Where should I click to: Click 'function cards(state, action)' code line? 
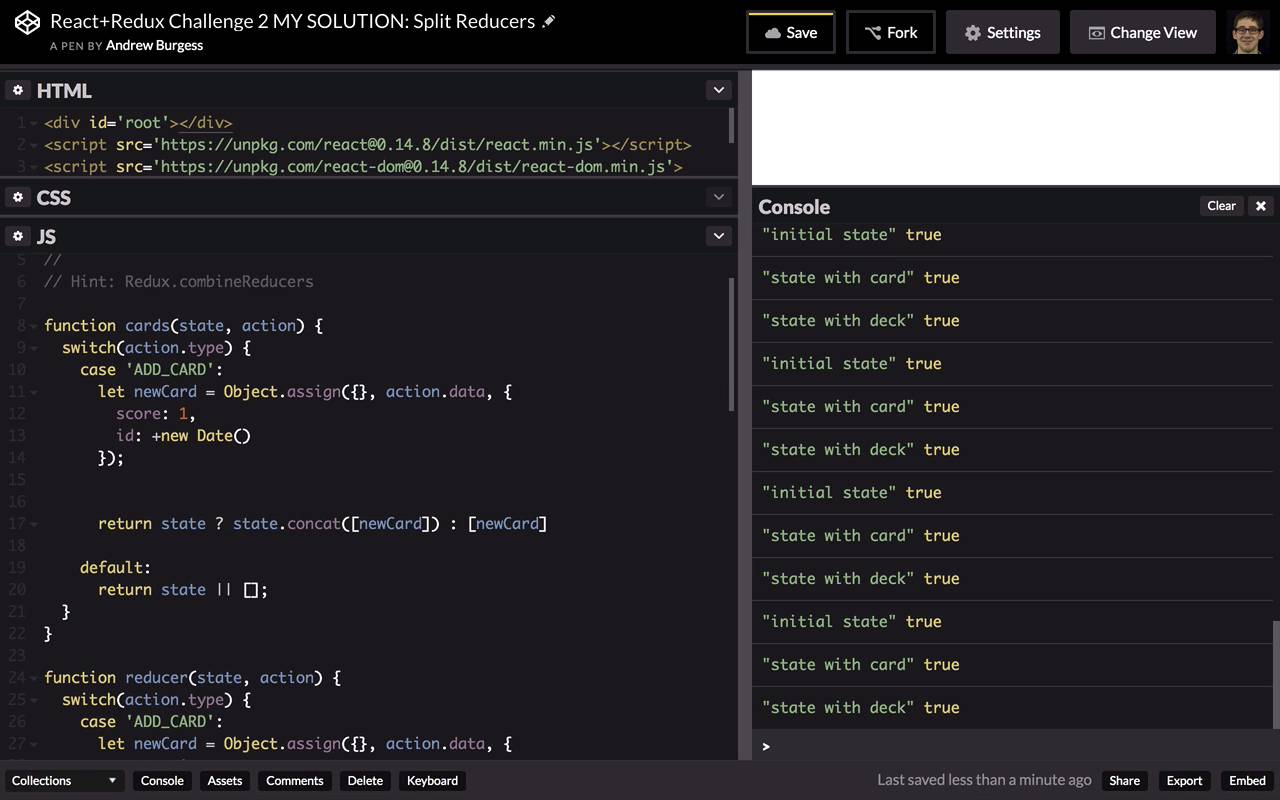pyautogui.click(x=184, y=326)
